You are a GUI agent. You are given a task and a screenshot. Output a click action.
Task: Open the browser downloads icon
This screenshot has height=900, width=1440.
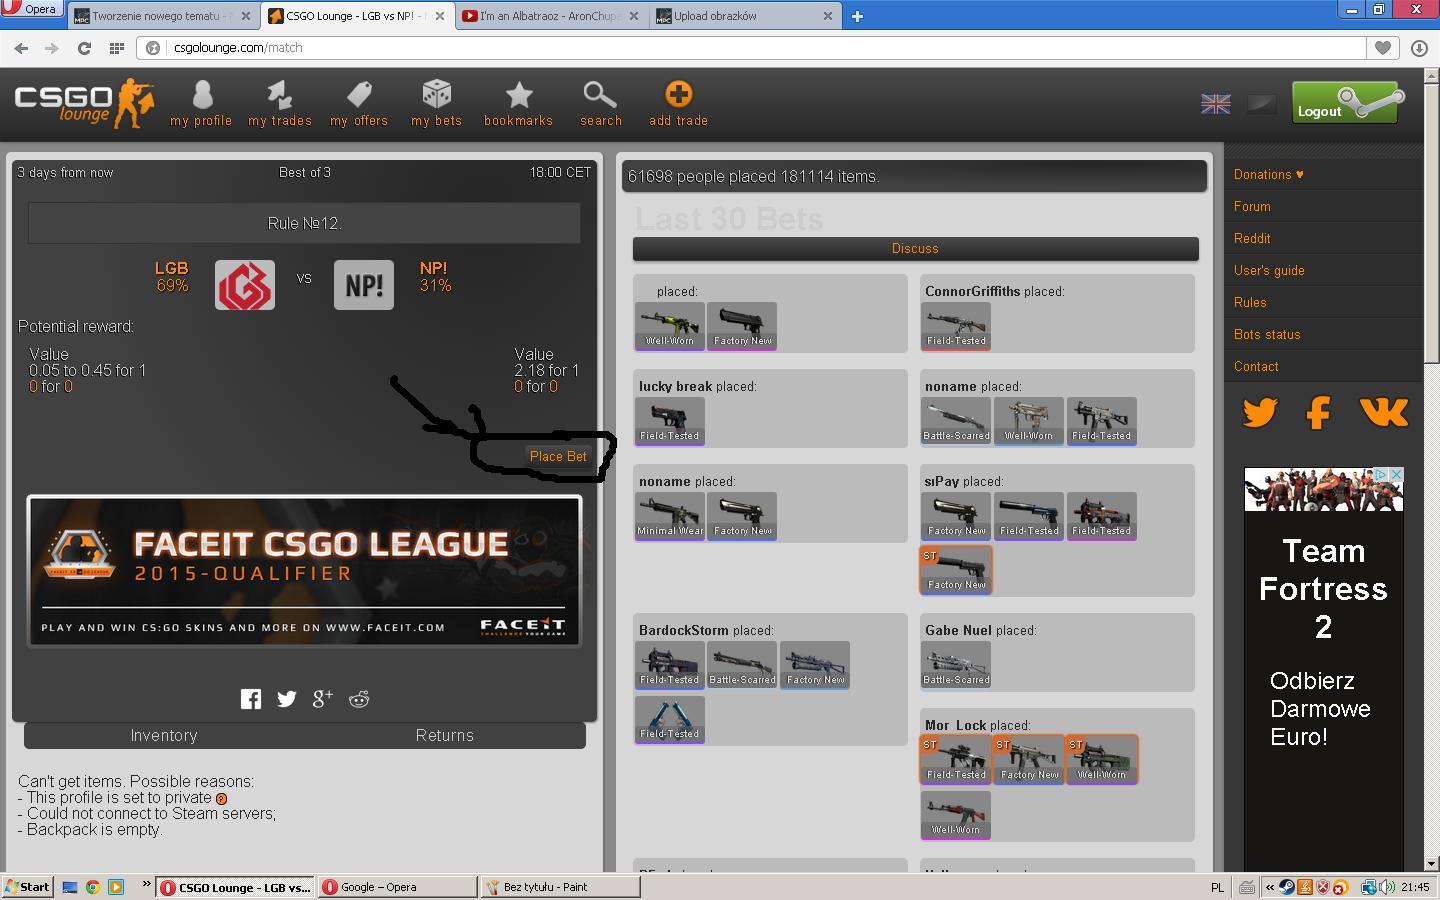1419,48
